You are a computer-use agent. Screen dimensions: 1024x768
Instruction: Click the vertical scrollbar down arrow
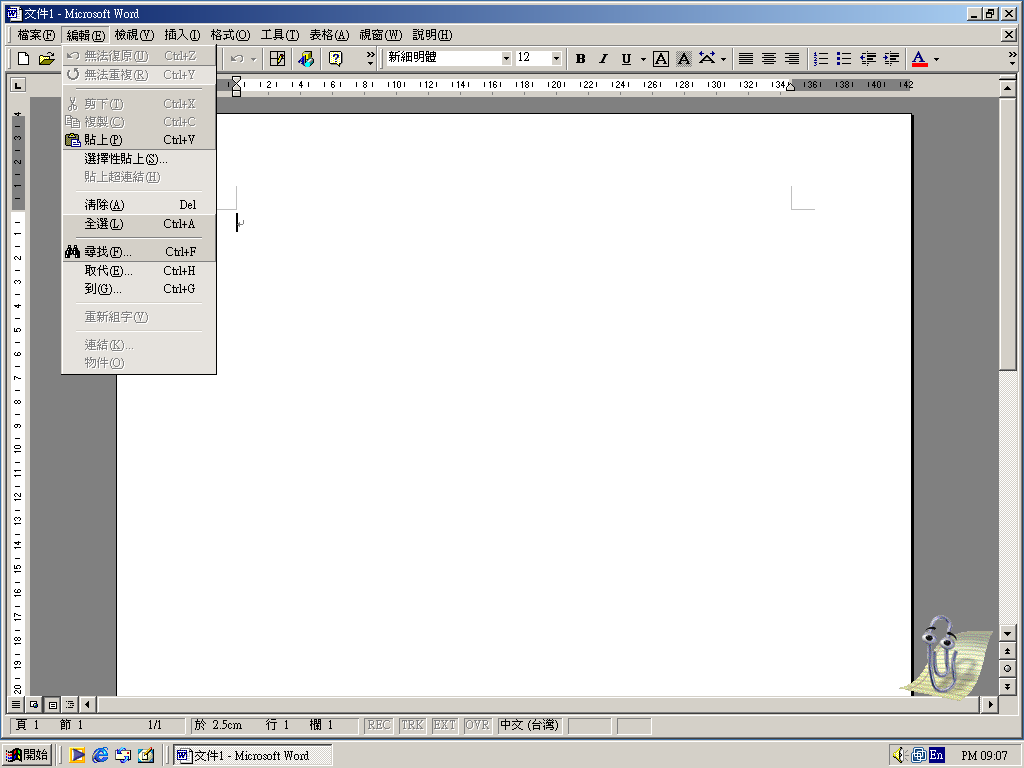(x=1008, y=633)
